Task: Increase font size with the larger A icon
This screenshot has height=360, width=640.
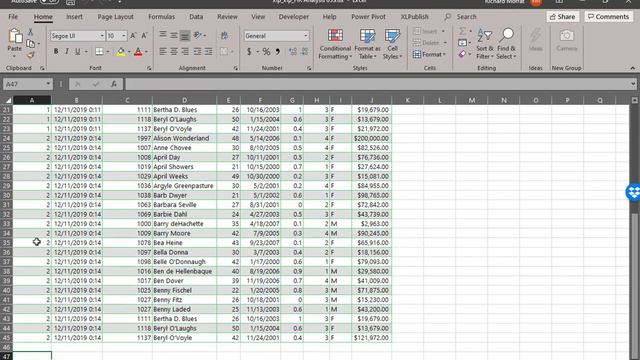Action: [133, 36]
